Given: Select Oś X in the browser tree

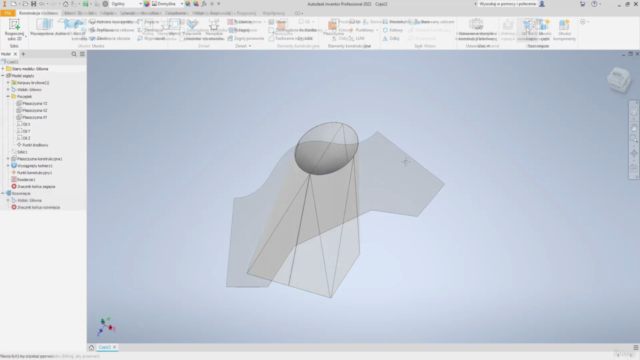Looking at the screenshot, I should tap(24, 124).
